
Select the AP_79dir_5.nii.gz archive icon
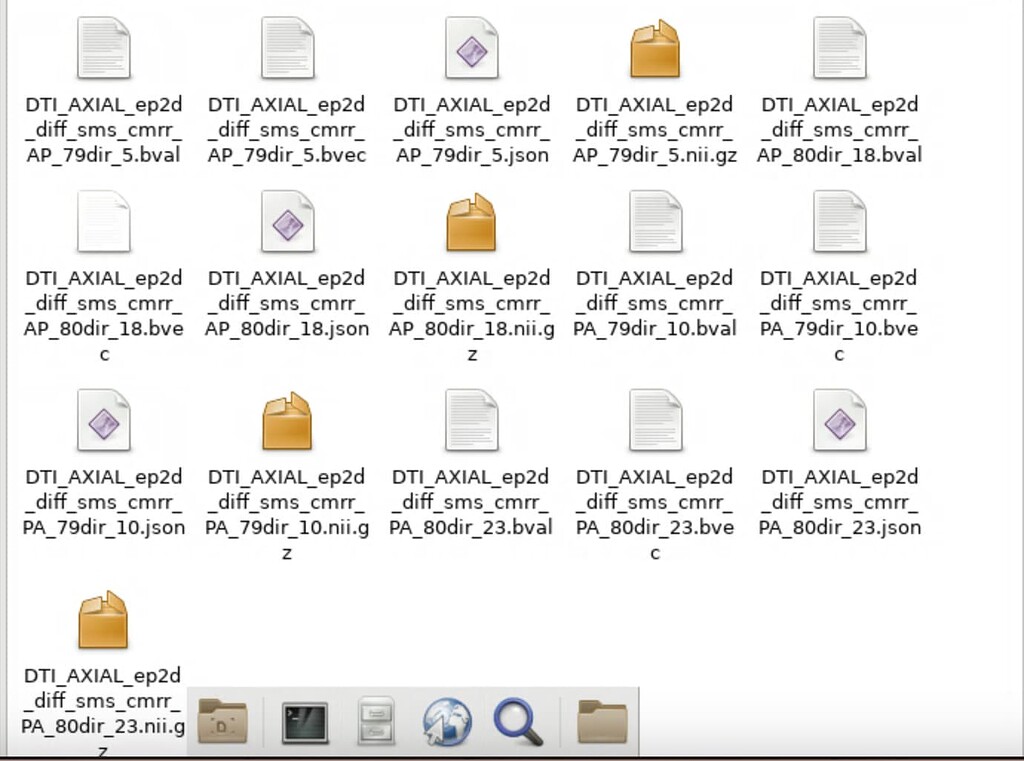(656, 45)
